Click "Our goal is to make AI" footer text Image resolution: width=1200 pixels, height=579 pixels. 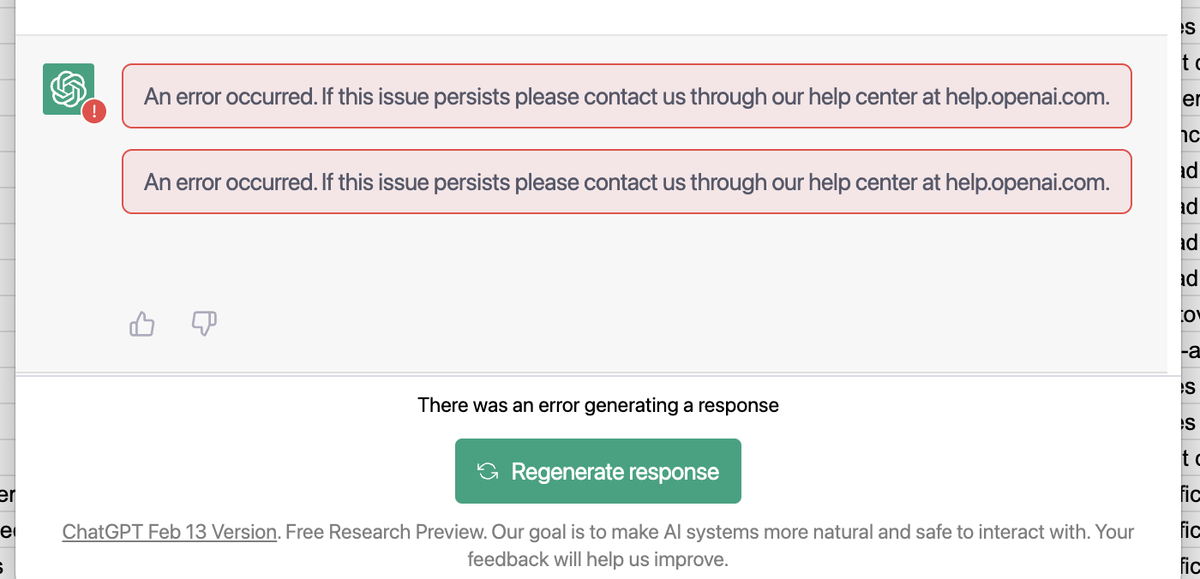point(590,531)
